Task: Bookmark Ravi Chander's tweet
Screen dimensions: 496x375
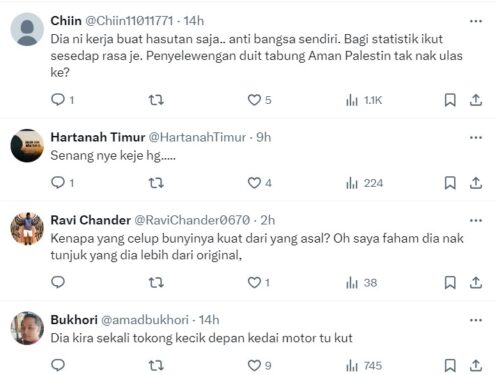Action: pyautogui.click(x=450, y=283)
